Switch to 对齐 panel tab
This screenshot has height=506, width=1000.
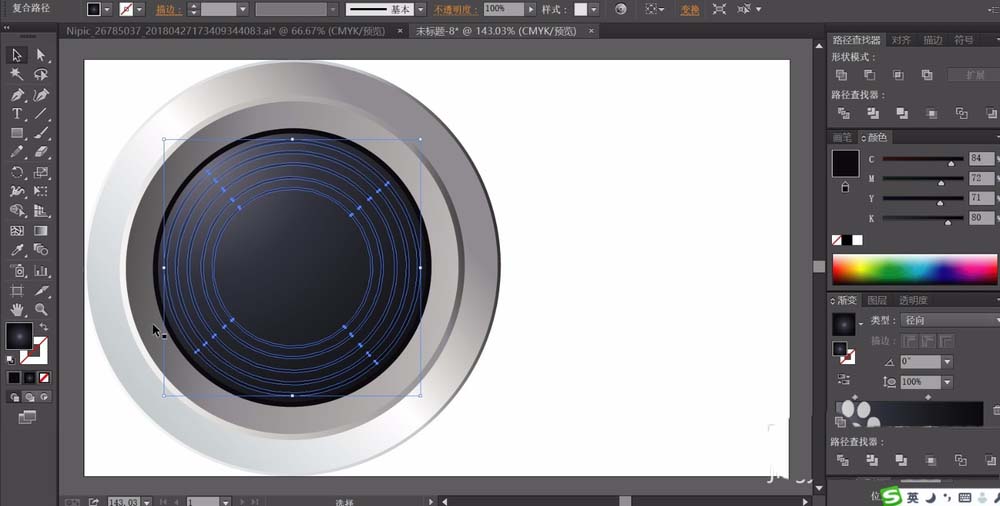[x=901, y=40]
